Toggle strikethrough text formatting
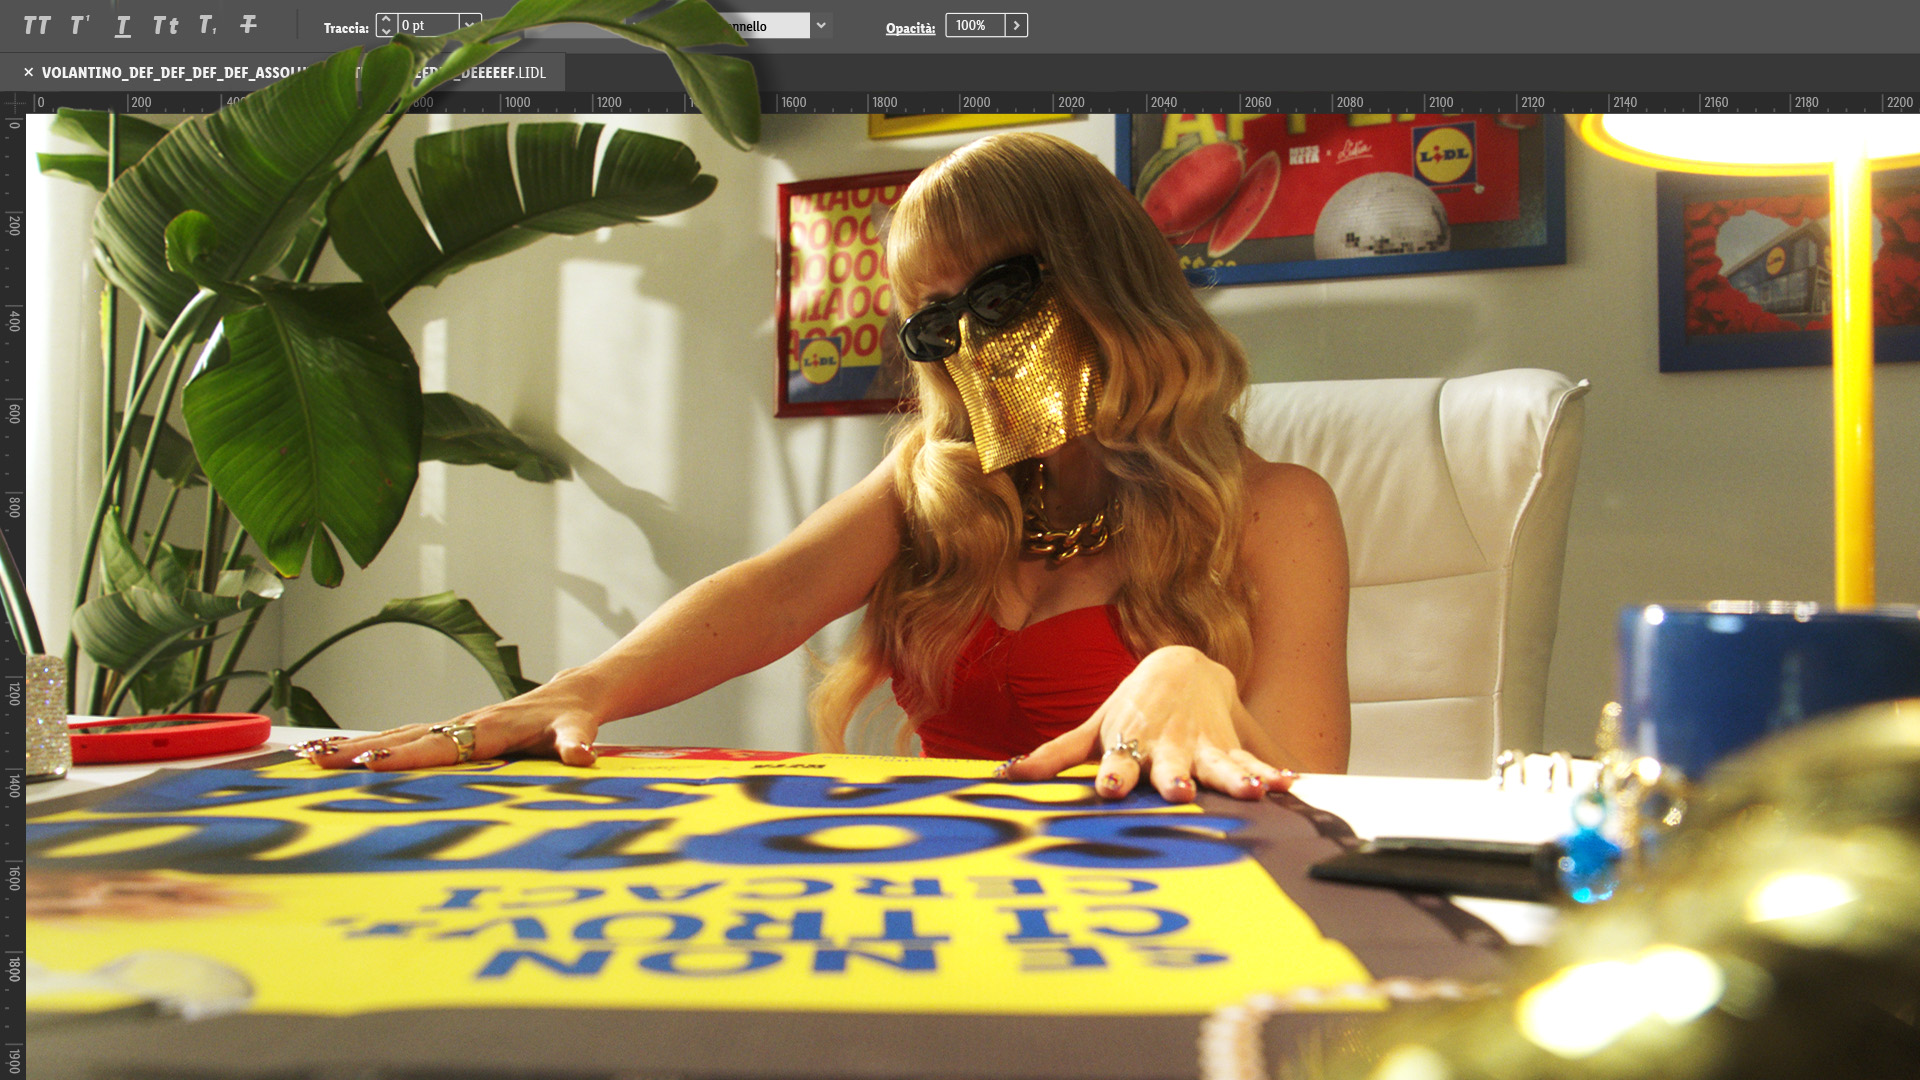The image size is (1920, 1080). [x=249, y=26]
